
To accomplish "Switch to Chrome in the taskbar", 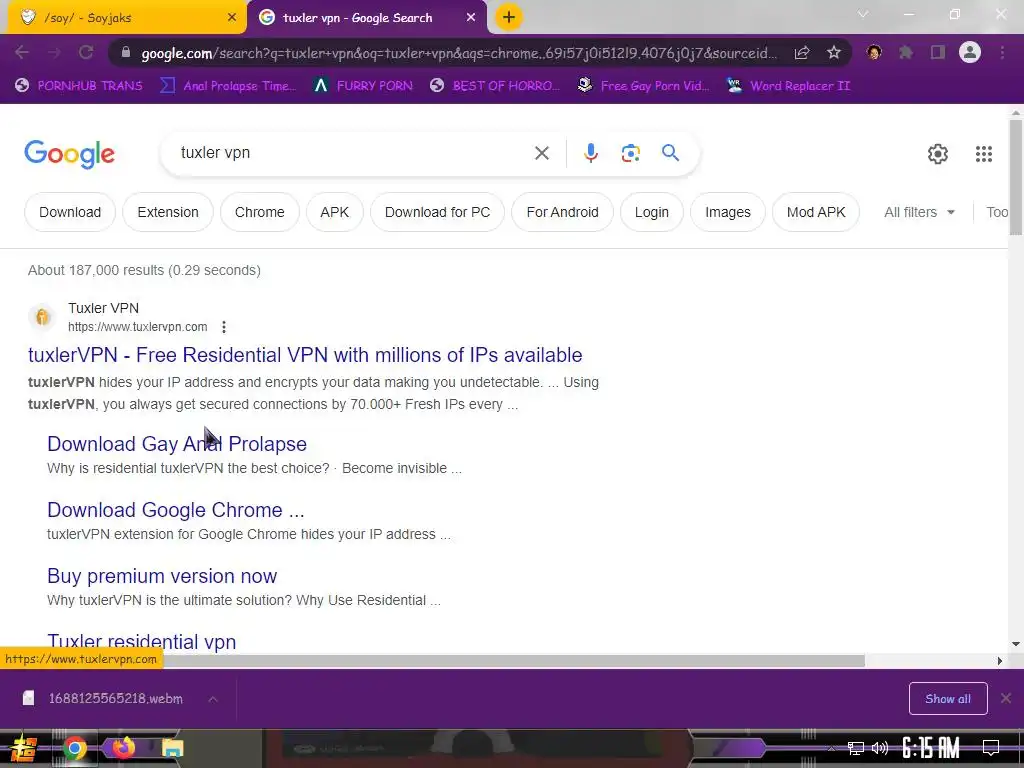I will (x=74, y=748).
